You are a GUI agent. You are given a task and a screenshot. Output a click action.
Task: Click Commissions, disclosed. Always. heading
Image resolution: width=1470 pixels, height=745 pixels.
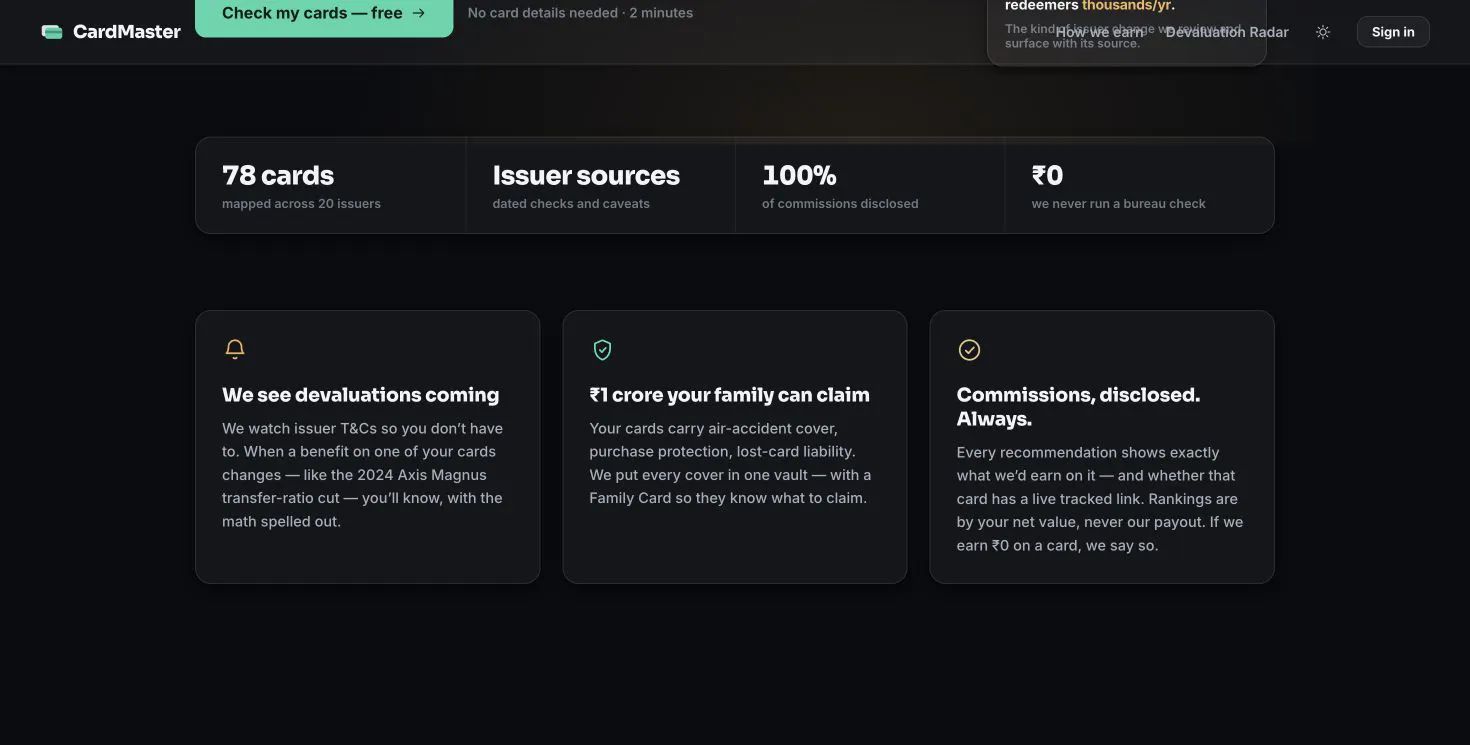[x=1078, y=407]
